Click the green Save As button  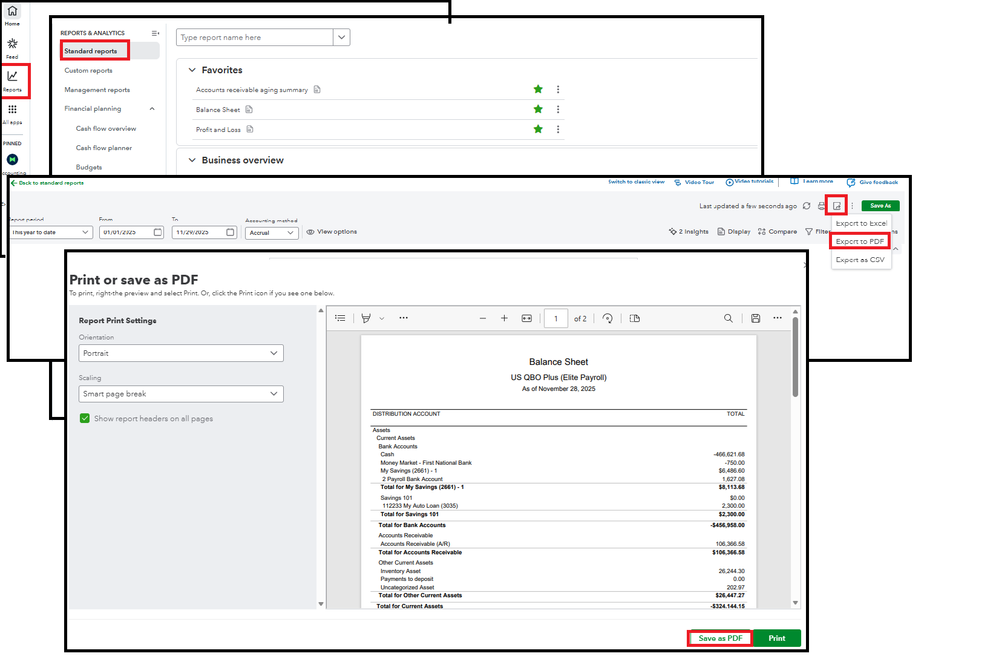[880, 206]
